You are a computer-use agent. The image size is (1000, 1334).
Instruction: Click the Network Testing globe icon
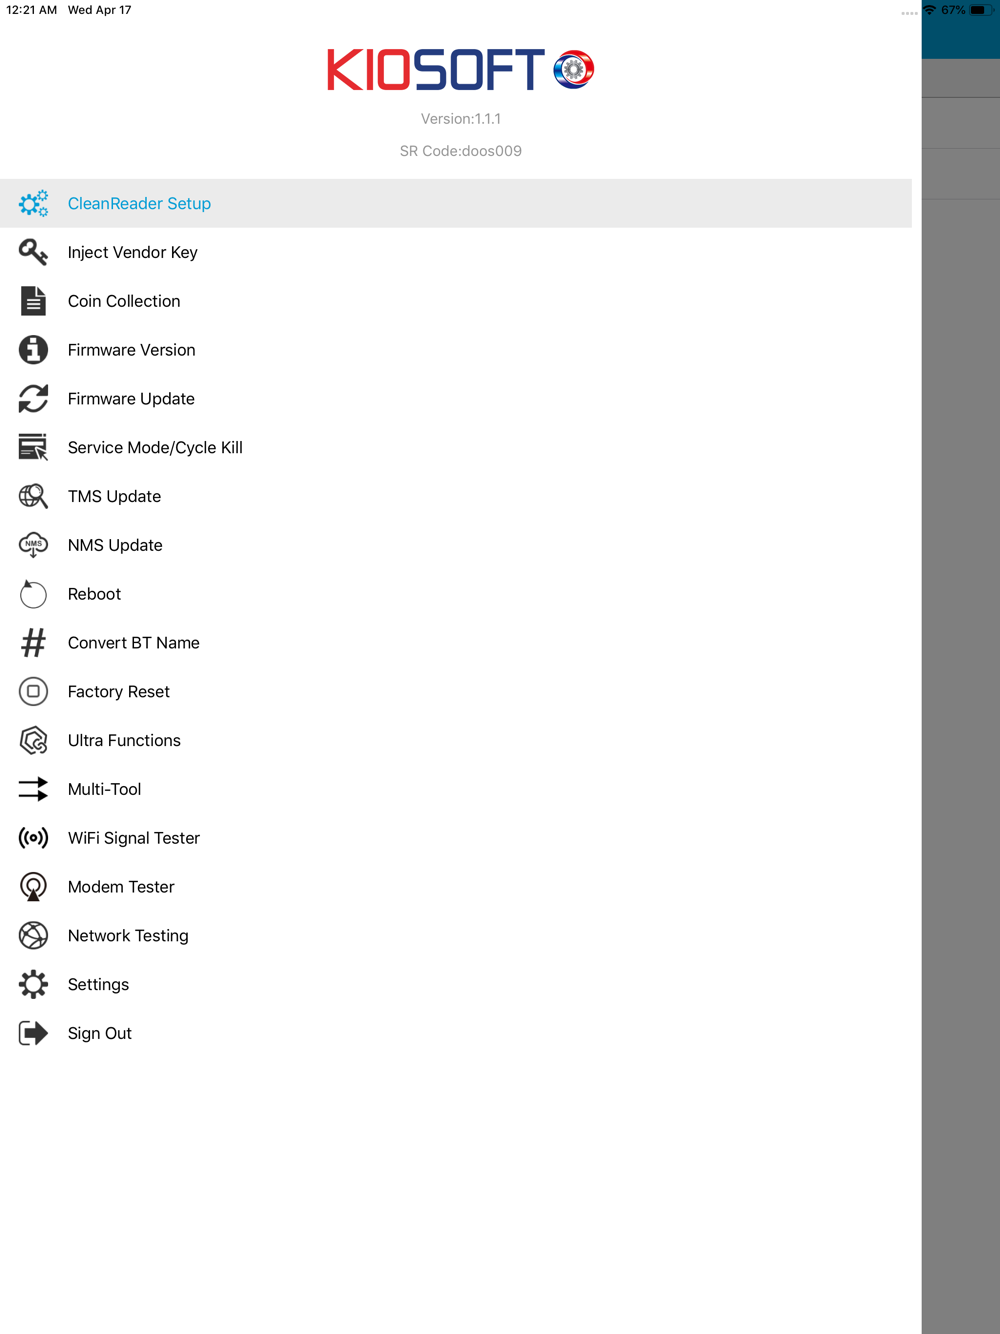tap(33, 936)
